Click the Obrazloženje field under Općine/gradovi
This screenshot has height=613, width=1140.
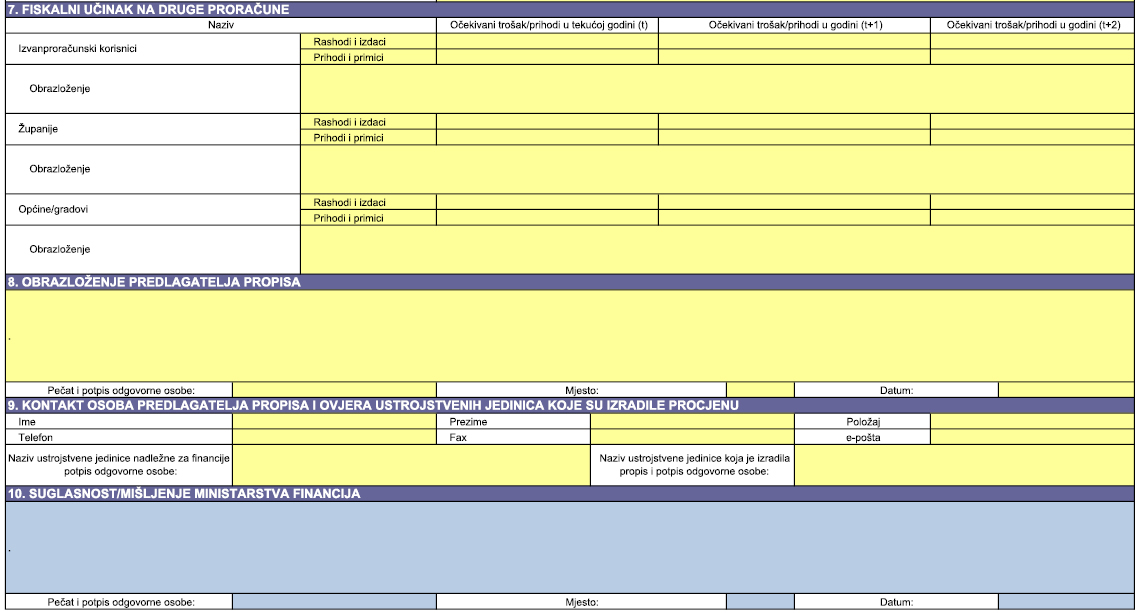717,249
